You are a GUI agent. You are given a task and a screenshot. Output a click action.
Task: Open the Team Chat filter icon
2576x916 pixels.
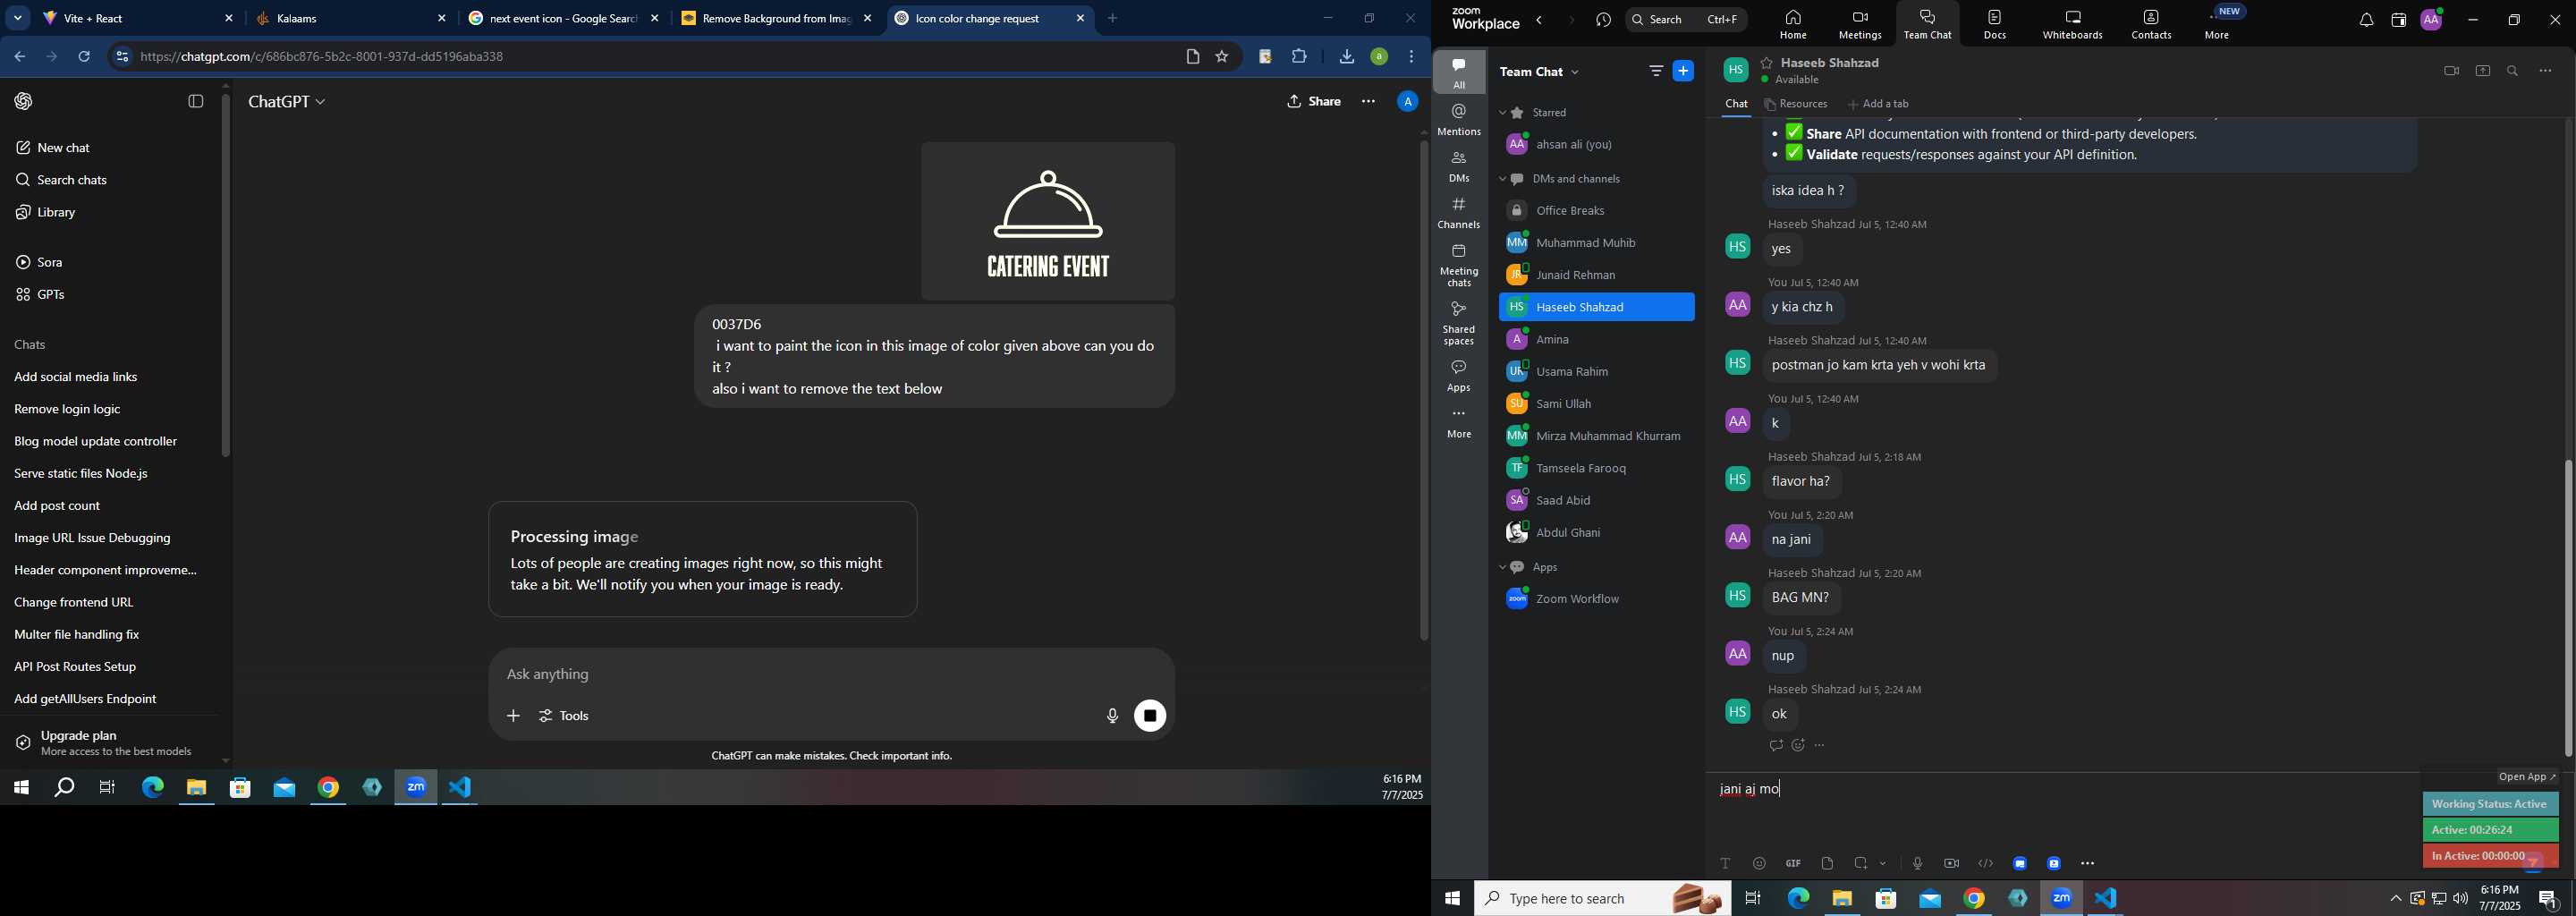click(1656, 71)
